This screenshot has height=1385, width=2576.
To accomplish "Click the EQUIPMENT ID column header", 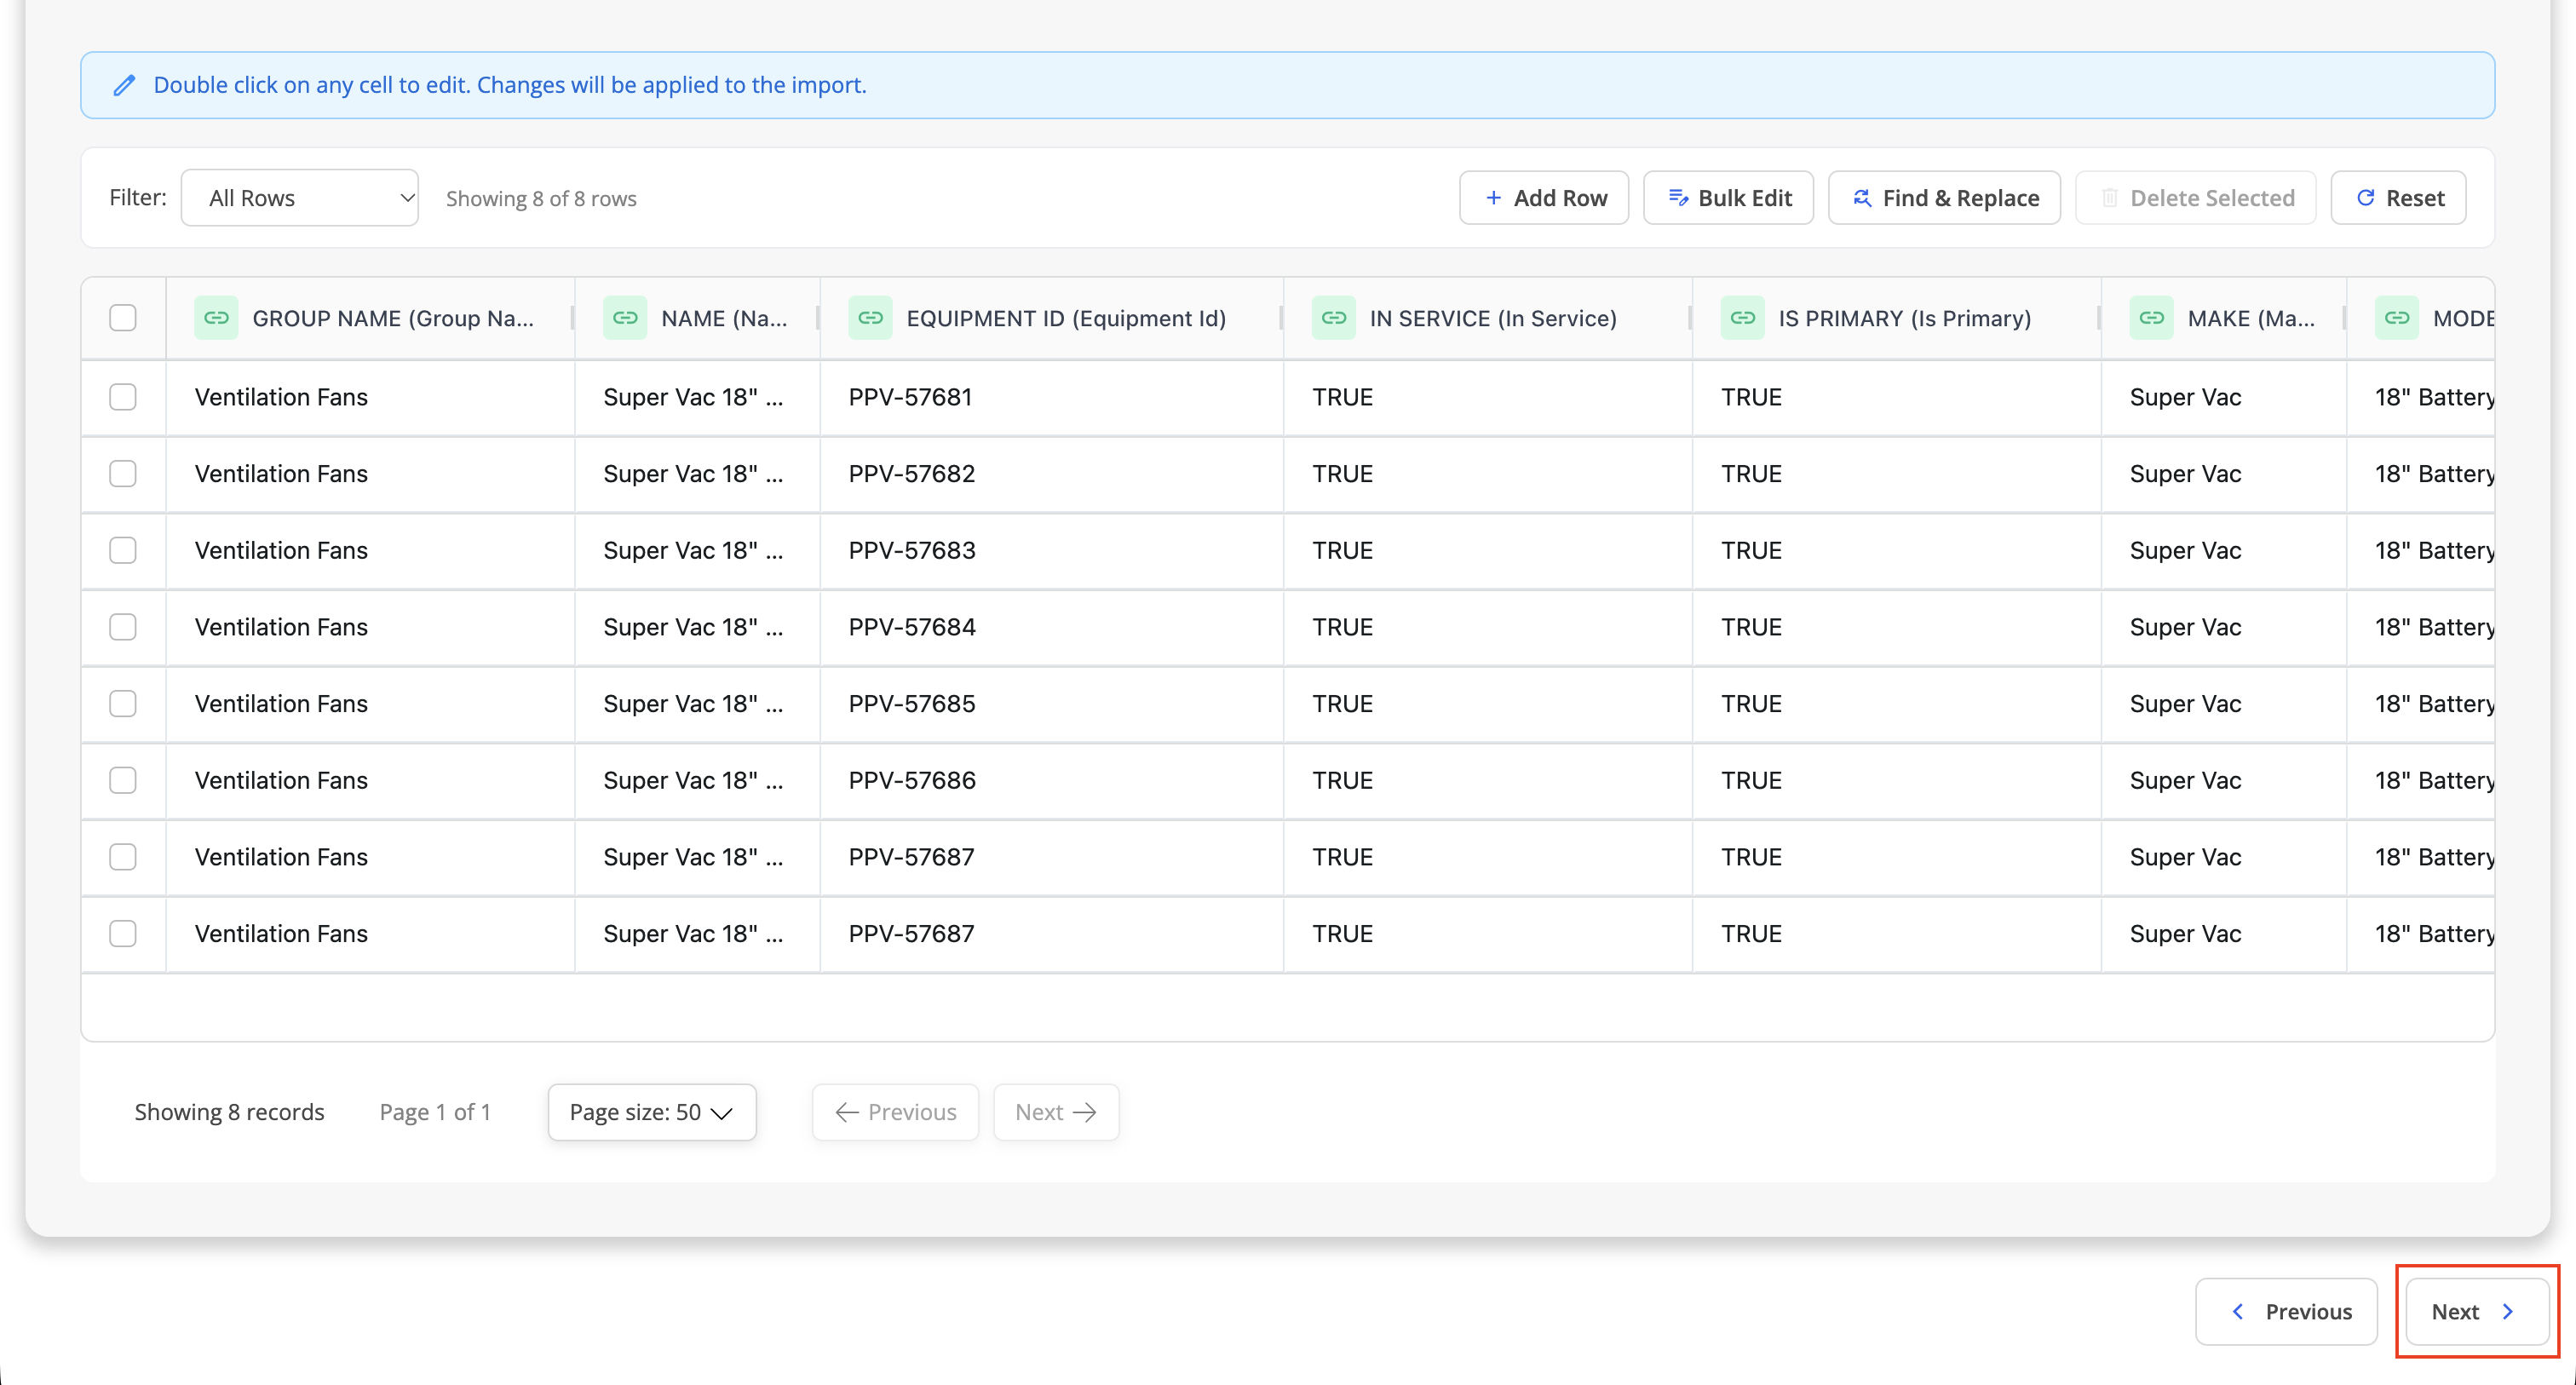I will tap(1051, 318).
